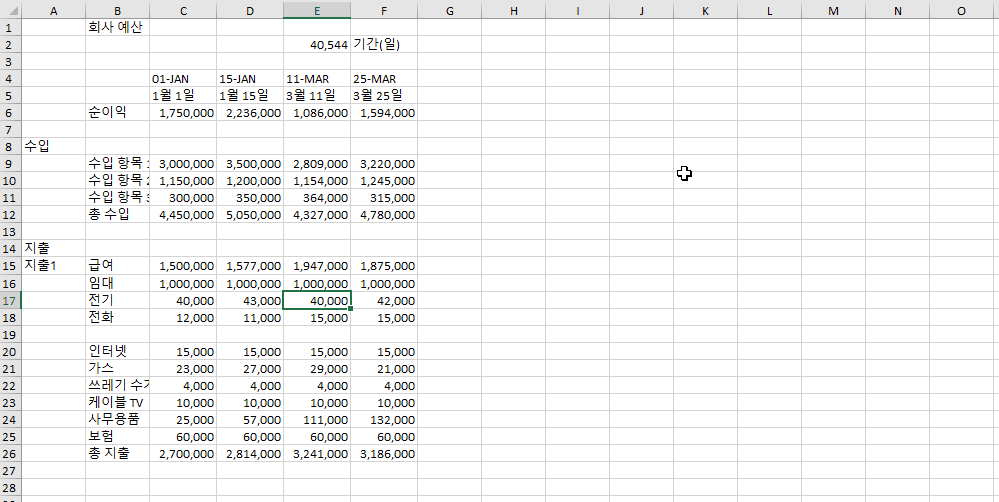Click office supplies value 132,000

pyautogui.click(x=384, y=419)
